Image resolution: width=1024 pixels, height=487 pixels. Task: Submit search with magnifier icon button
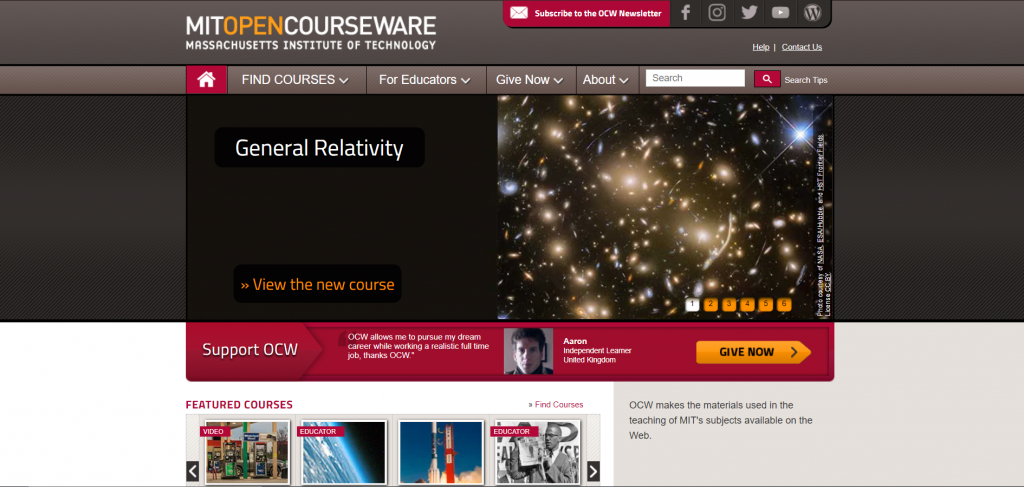(x=767, y=79)
